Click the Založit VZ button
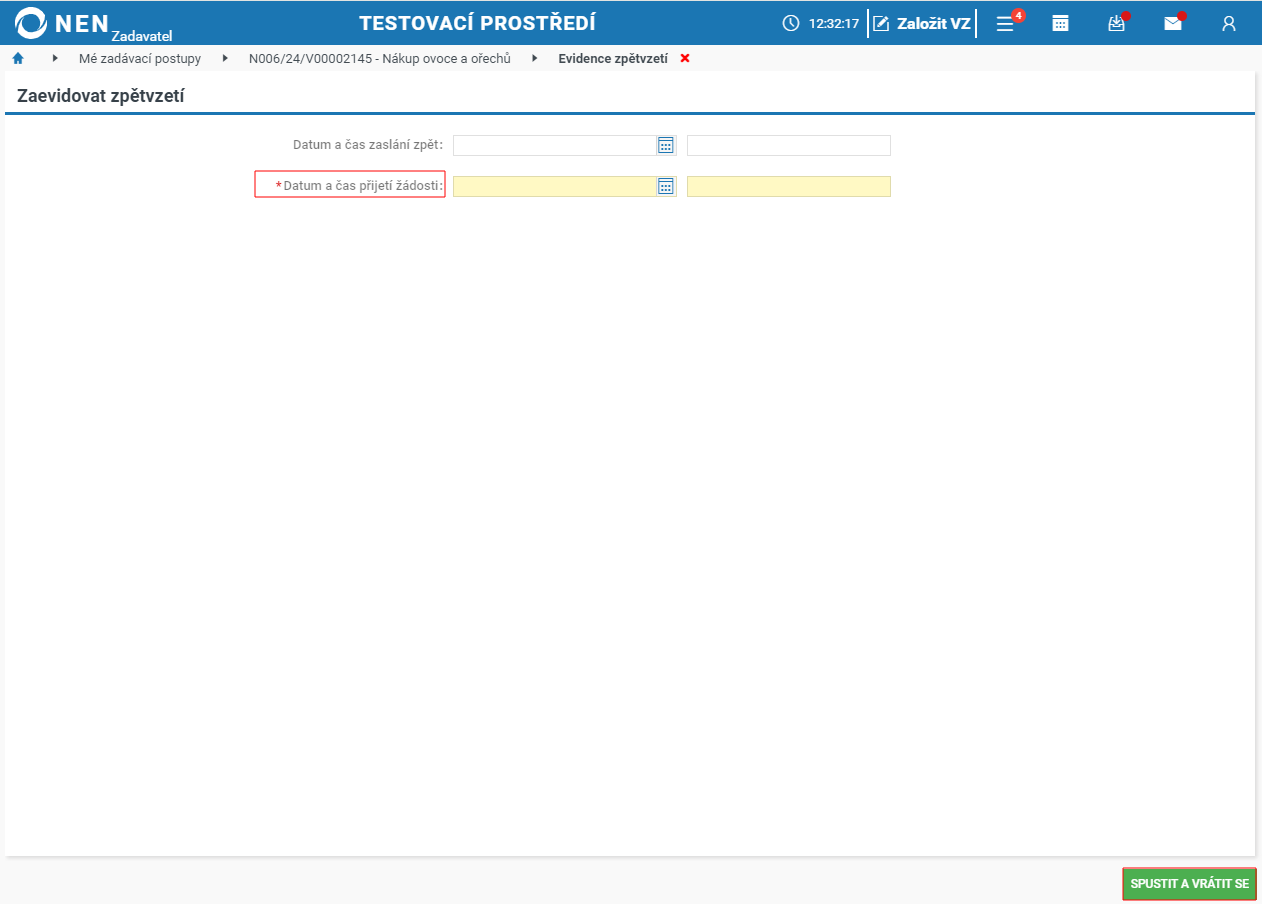This screenshot has height=904, width=1262. coord(922,23)
